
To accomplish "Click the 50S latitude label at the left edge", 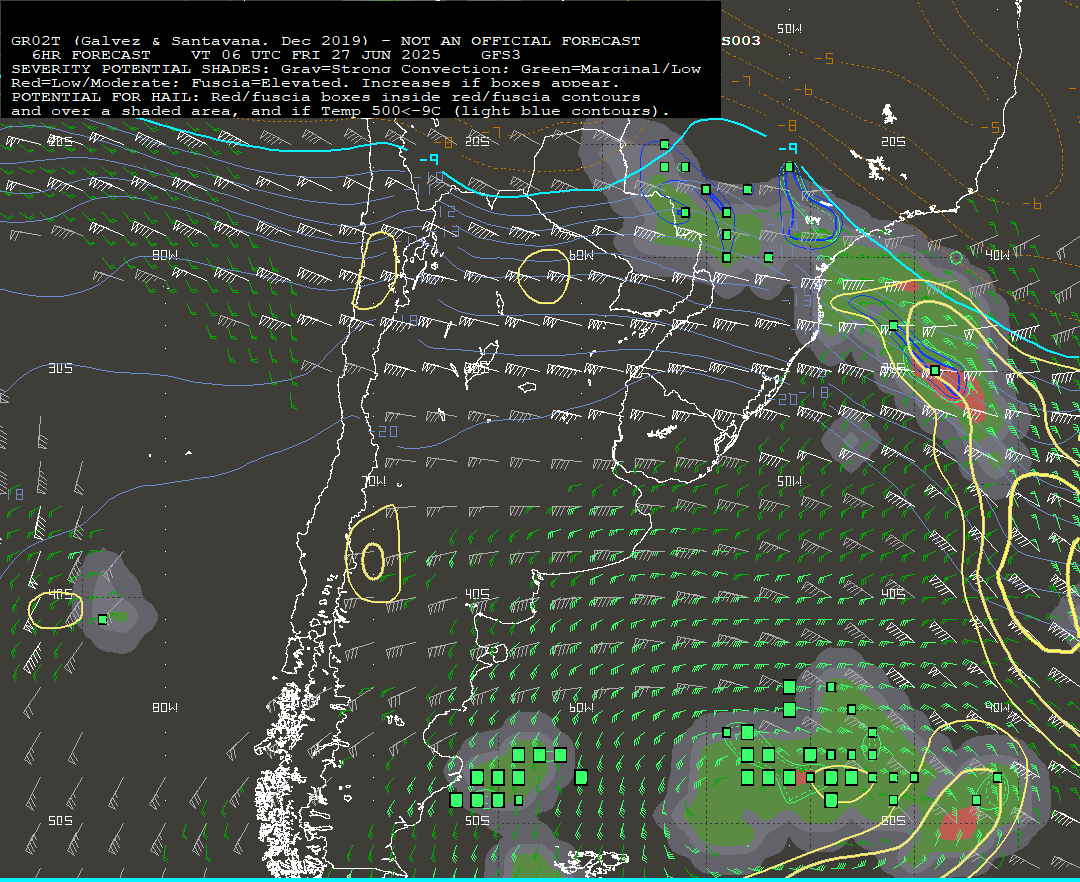I will coord(60,821).
